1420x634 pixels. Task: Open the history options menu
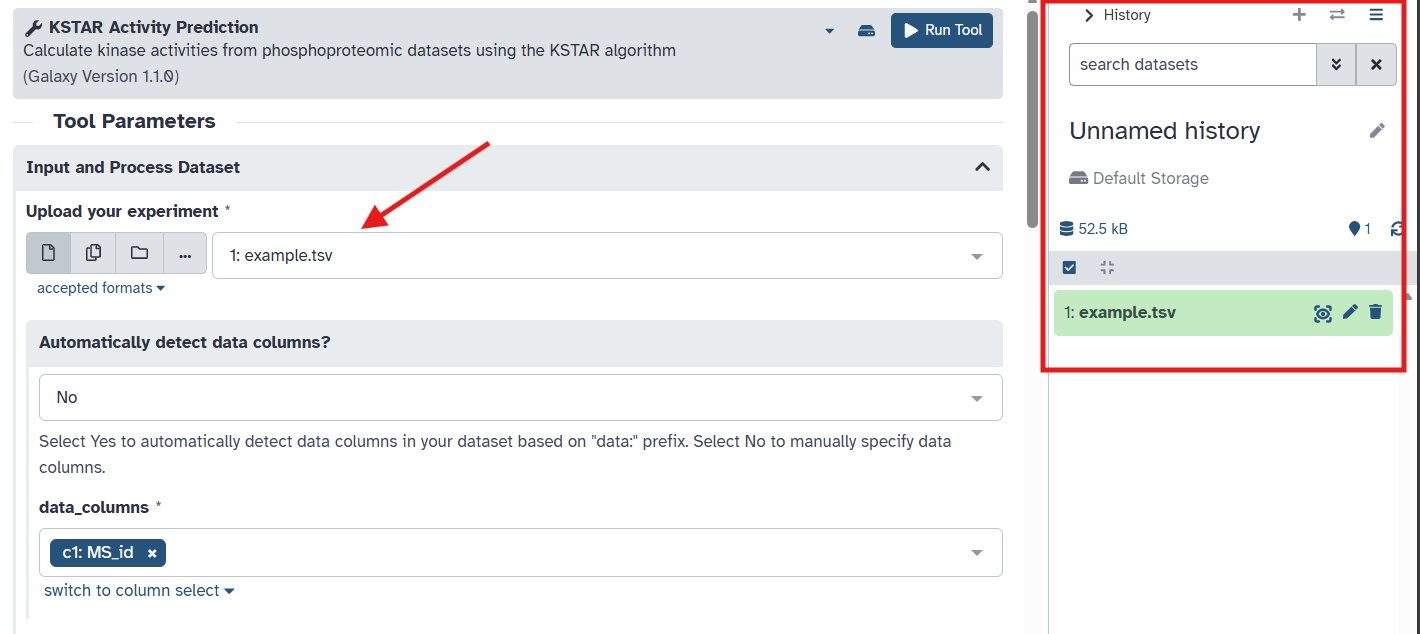(1376, 15)
